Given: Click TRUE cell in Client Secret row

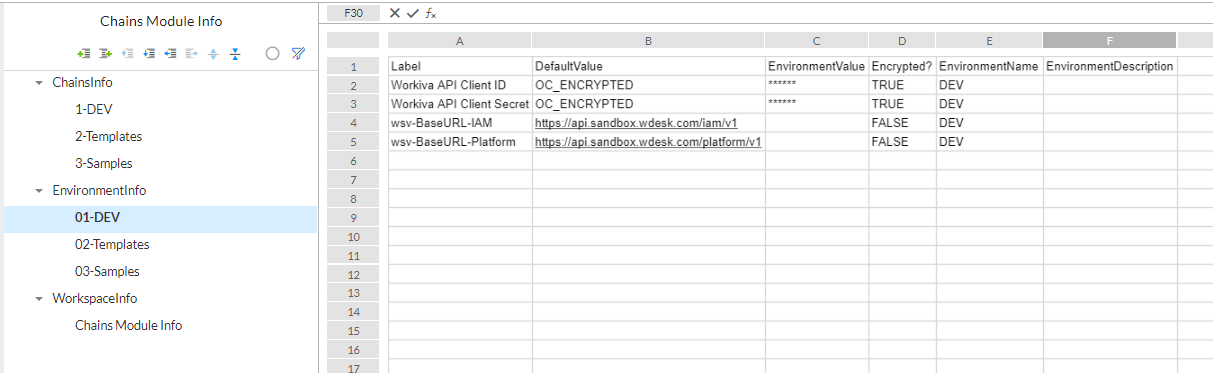Looking at the screenshot, I should [902, 104].
